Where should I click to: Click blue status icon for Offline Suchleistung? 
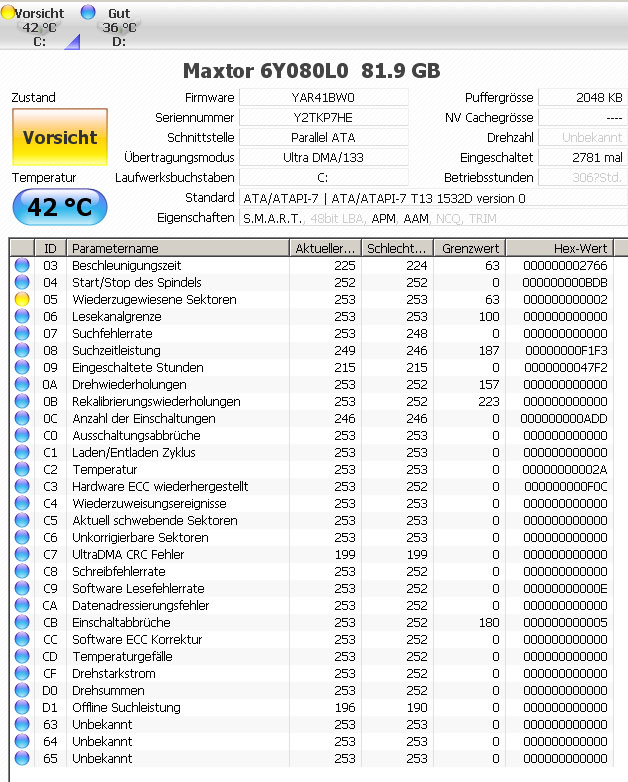(22, 707)
